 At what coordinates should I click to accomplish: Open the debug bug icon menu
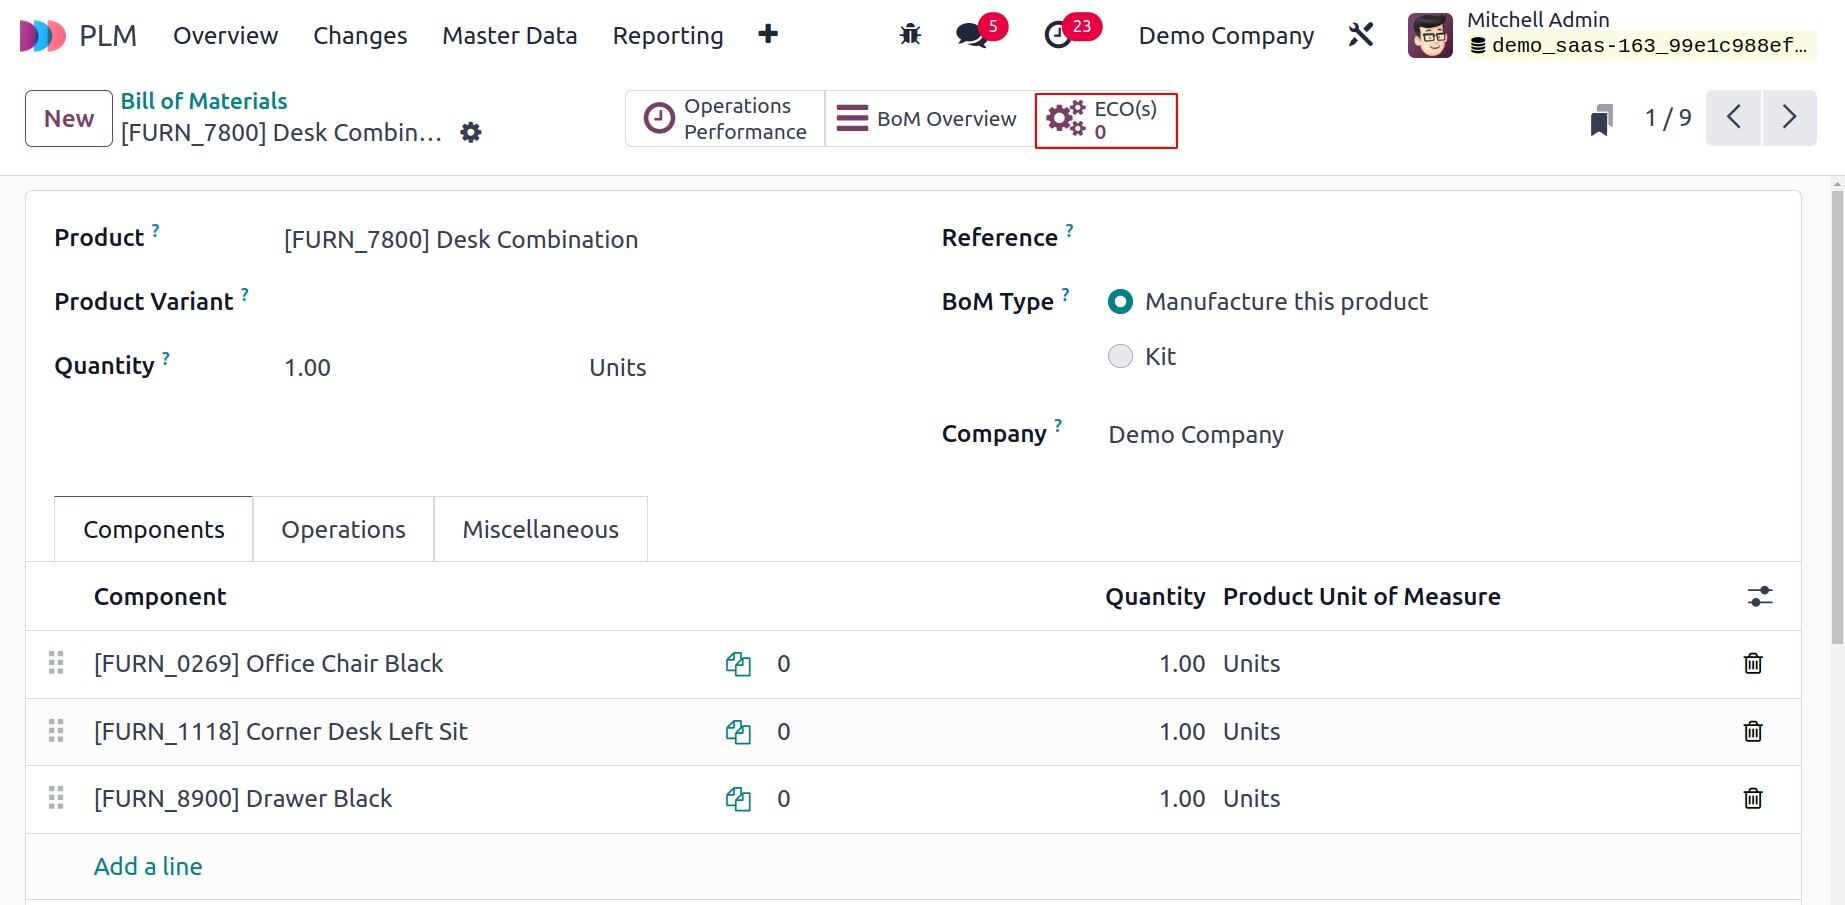(910, 35)
